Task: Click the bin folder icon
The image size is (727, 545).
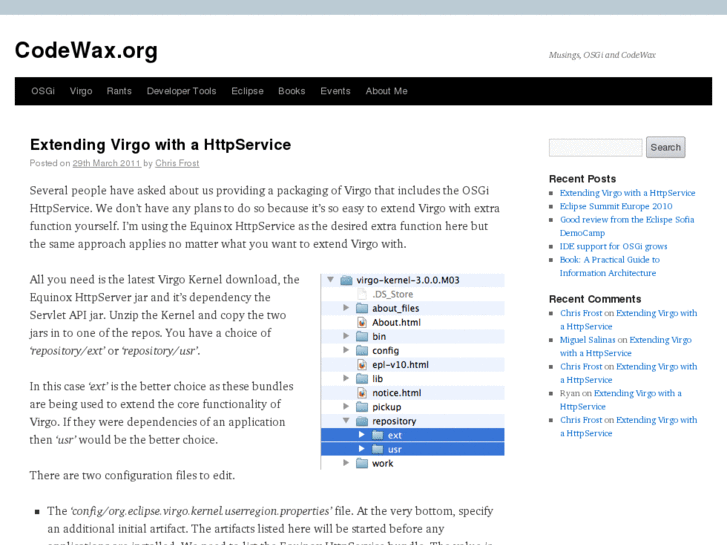Action: (x=362, y=336)
